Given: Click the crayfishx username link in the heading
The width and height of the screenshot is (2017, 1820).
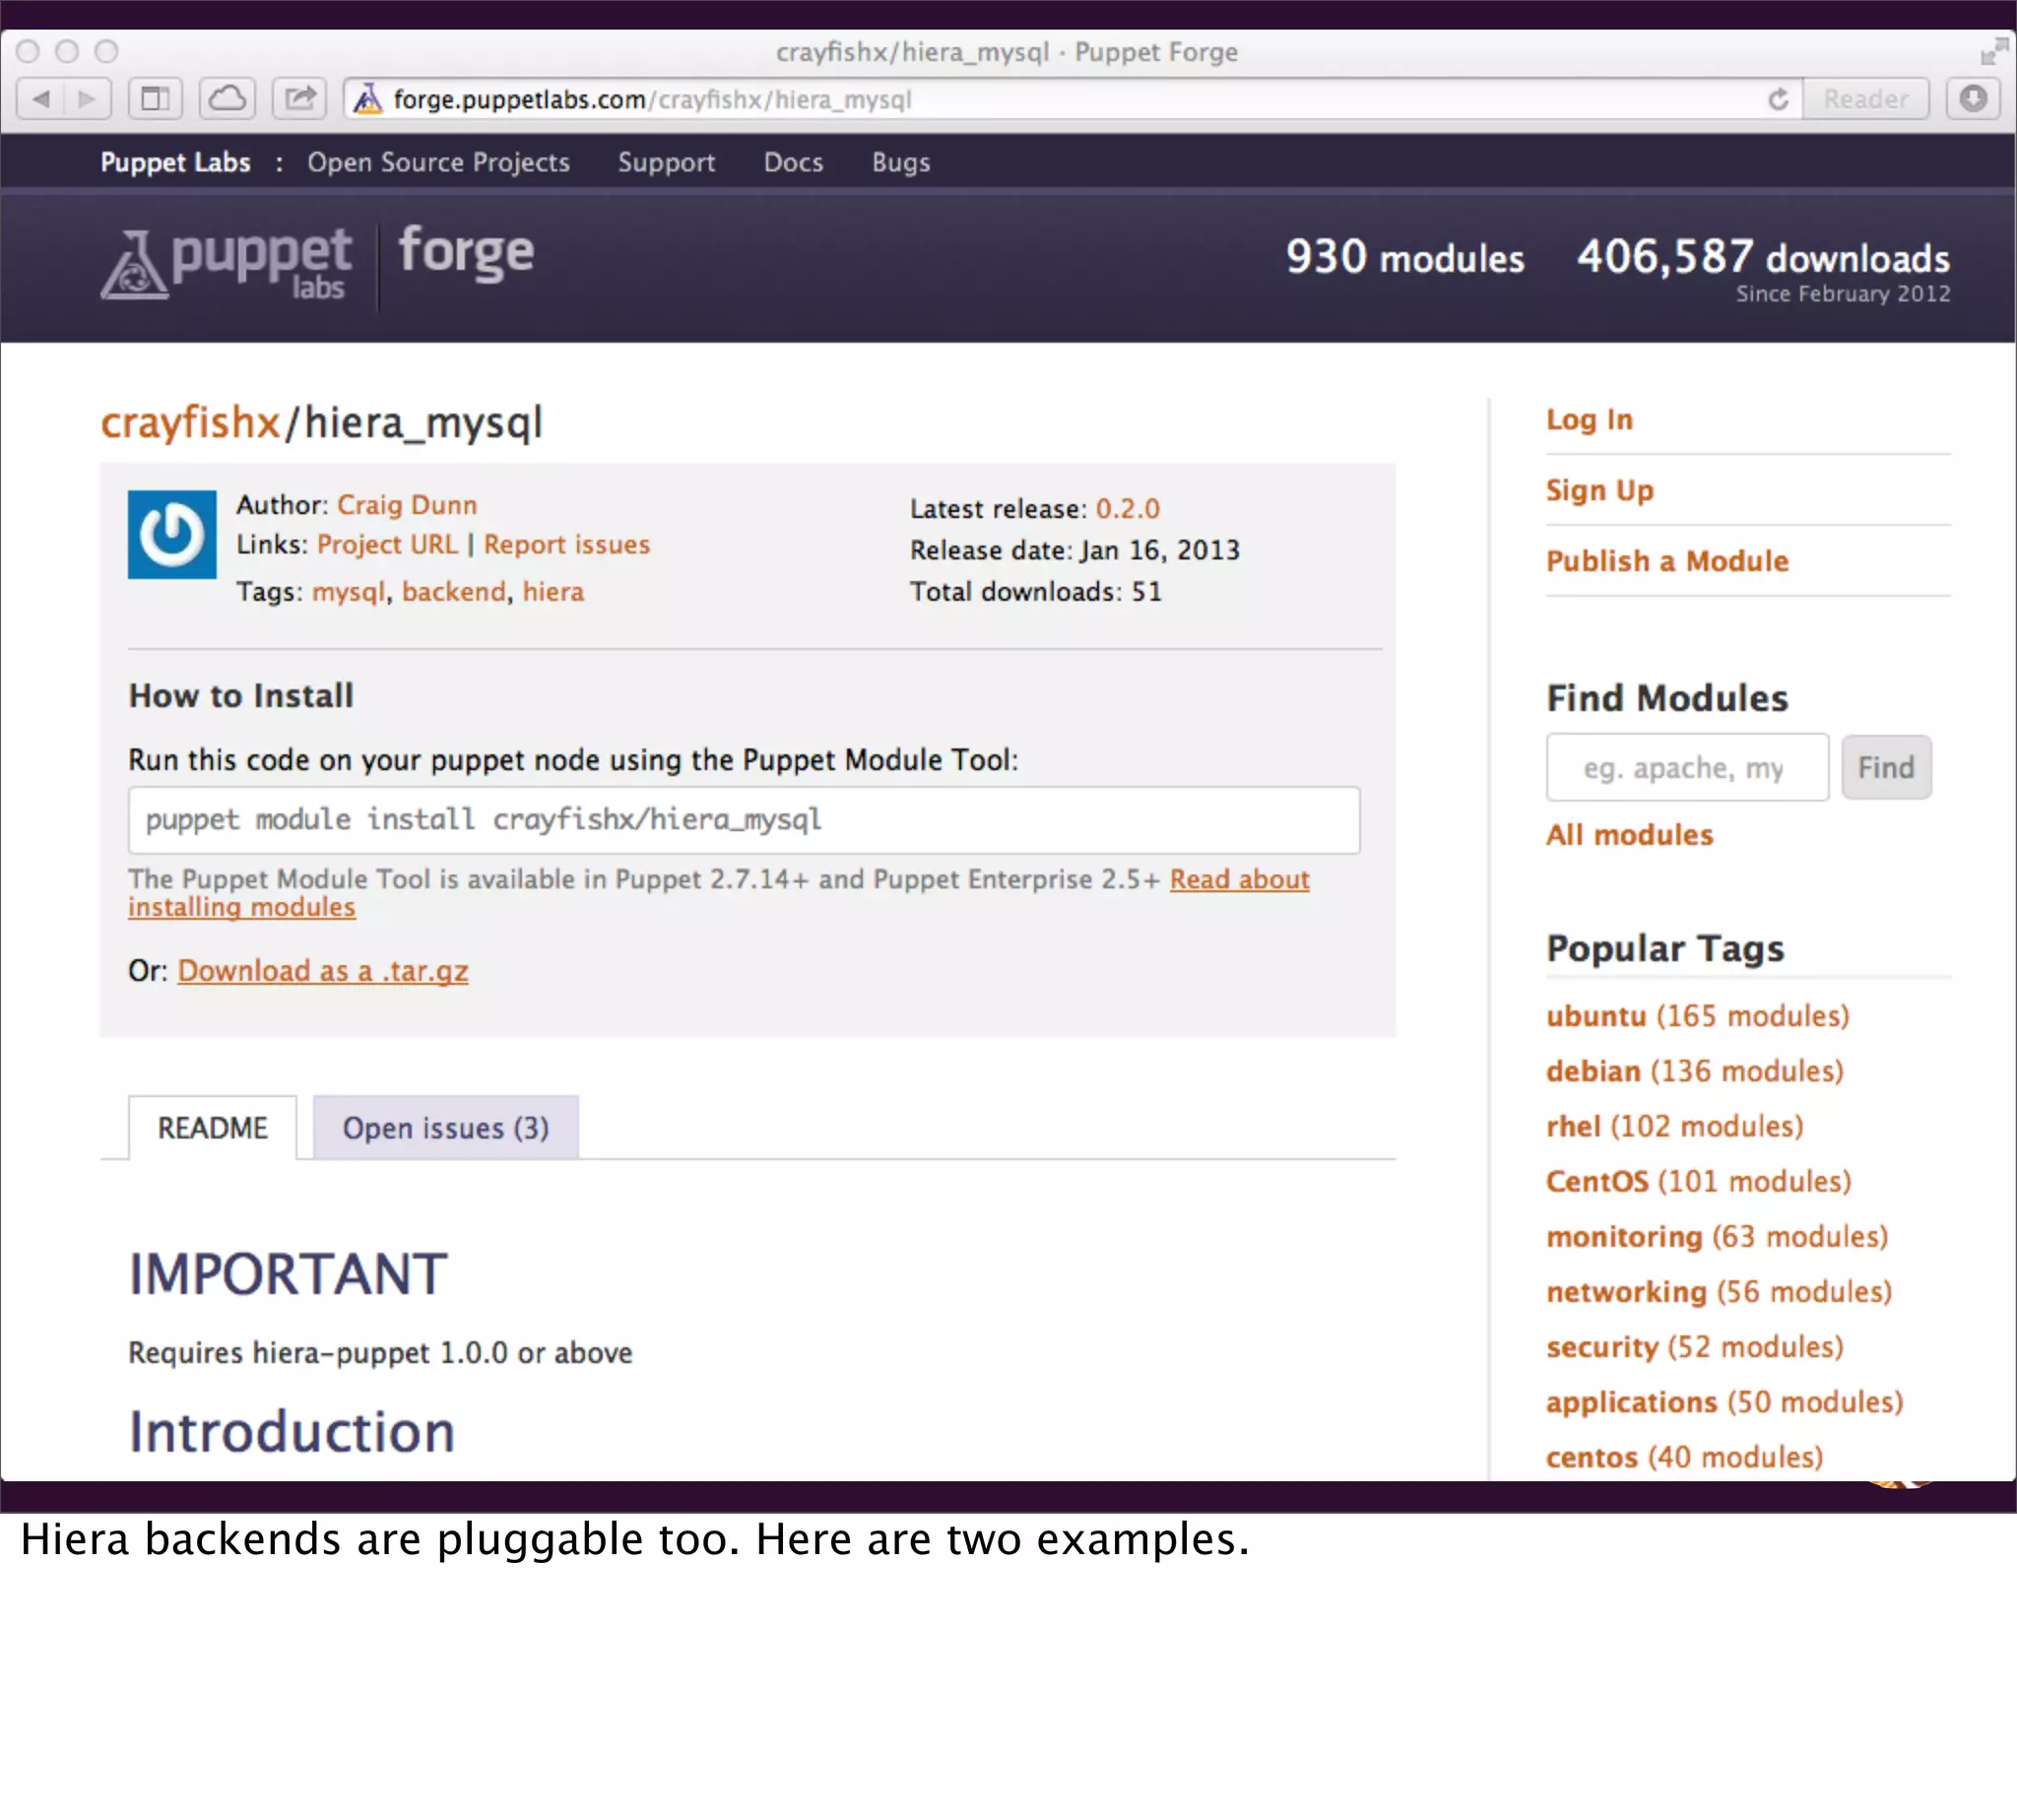Looking at the screenshot, I should point(190,422).
